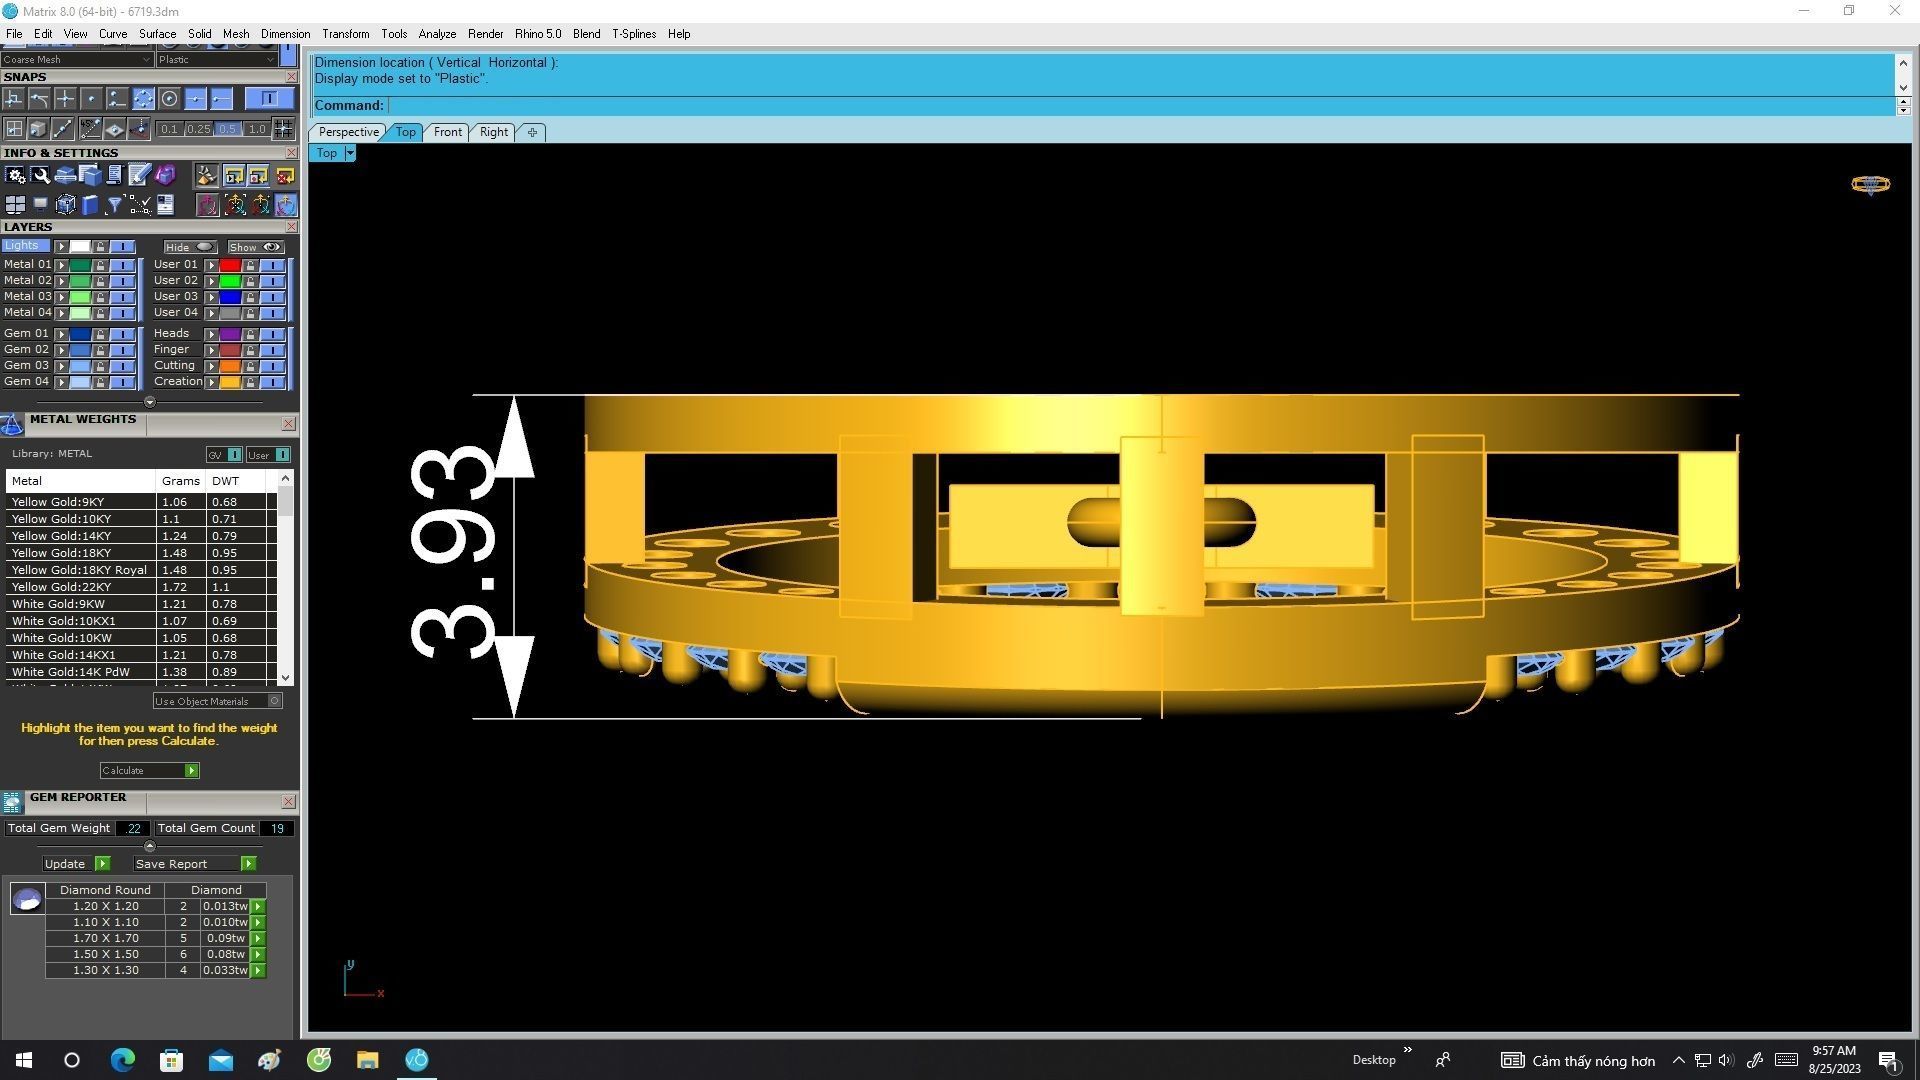Toggle the User 01 layer on/off switch

(272, 265)
